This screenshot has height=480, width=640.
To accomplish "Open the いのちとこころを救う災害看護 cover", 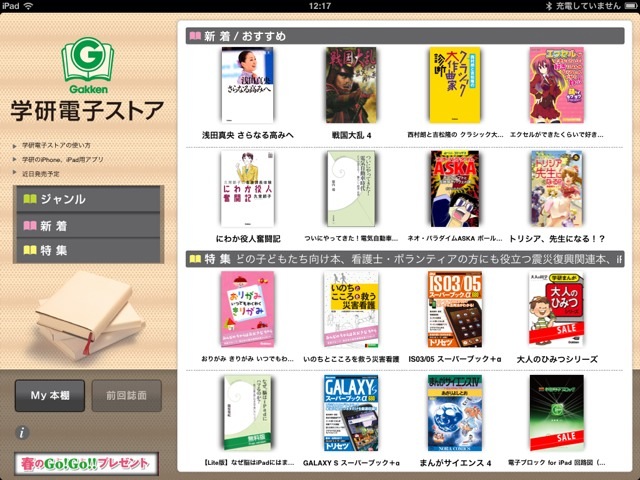I will coord(351,309).
